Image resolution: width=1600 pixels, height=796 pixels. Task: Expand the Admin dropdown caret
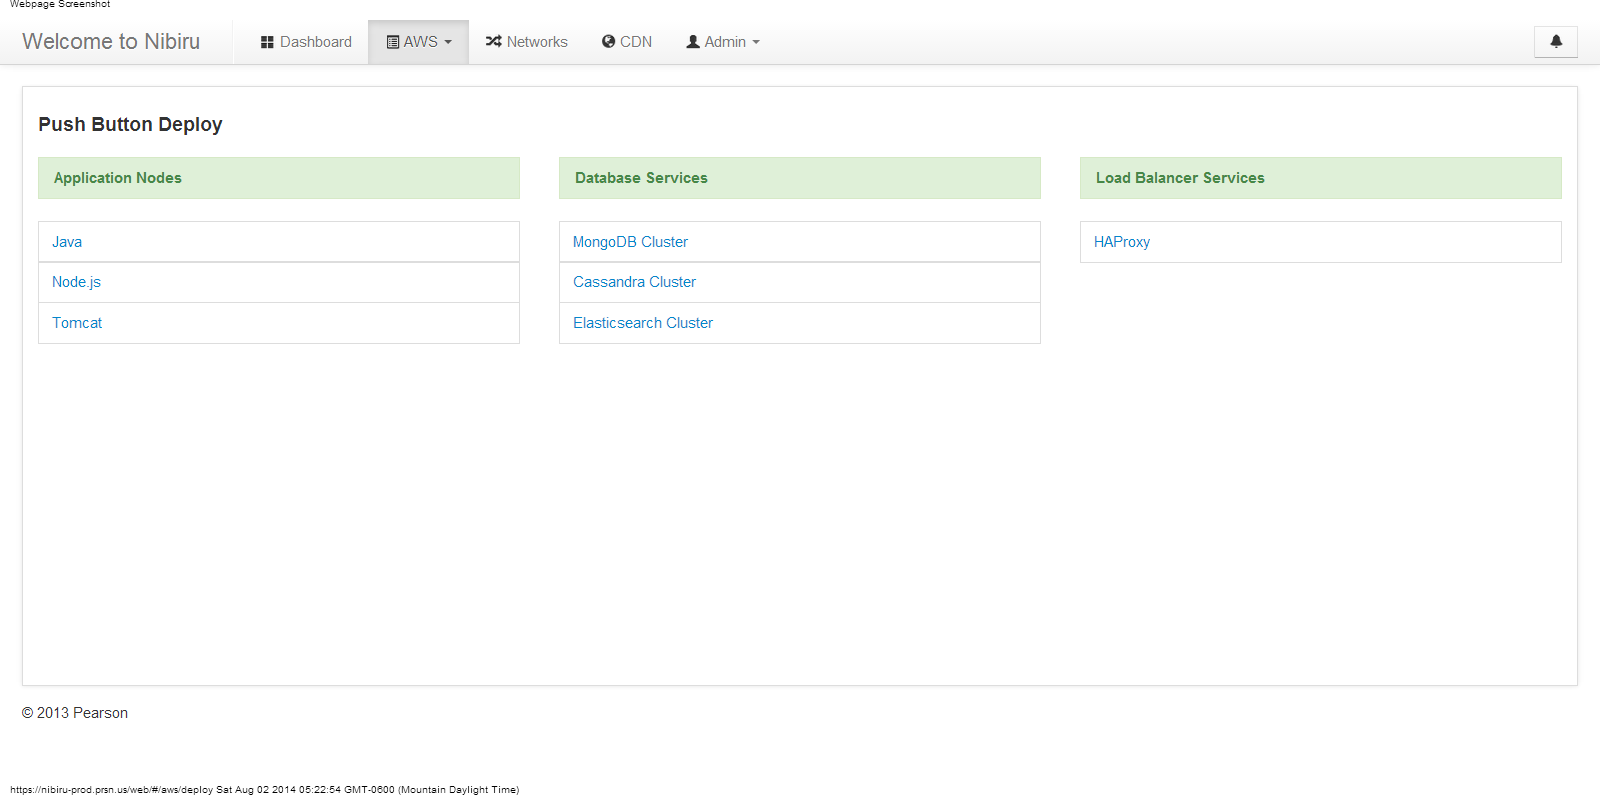point(756,42)
